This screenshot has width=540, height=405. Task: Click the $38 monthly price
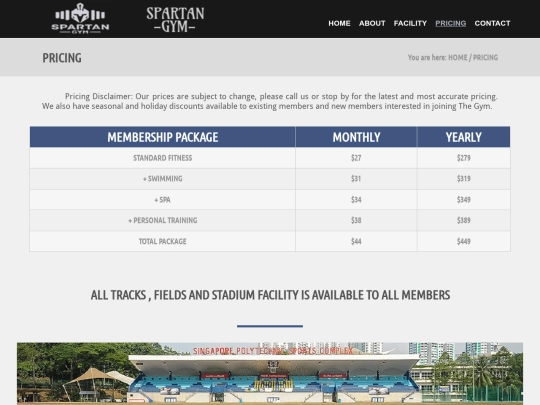click(356, 220)
